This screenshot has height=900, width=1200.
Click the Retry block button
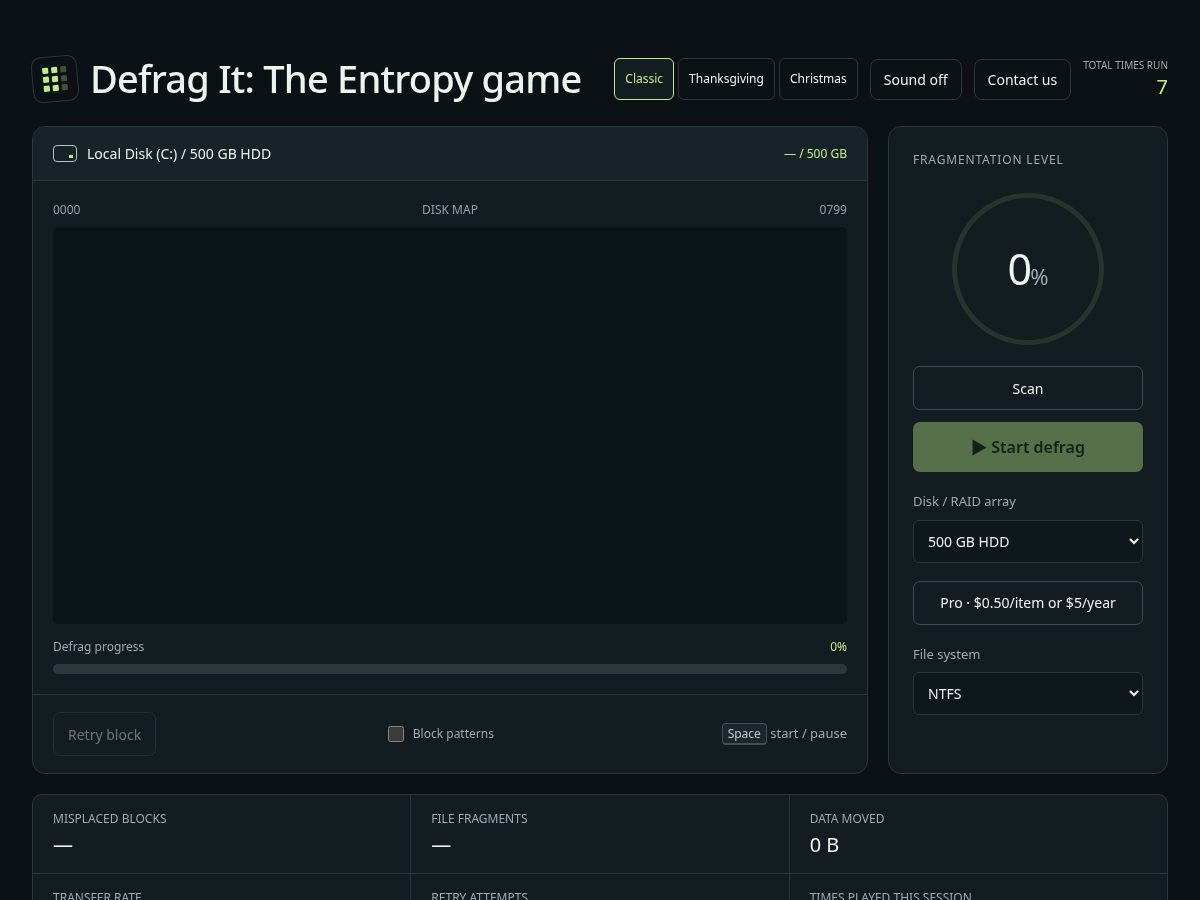tap(104, 734)
